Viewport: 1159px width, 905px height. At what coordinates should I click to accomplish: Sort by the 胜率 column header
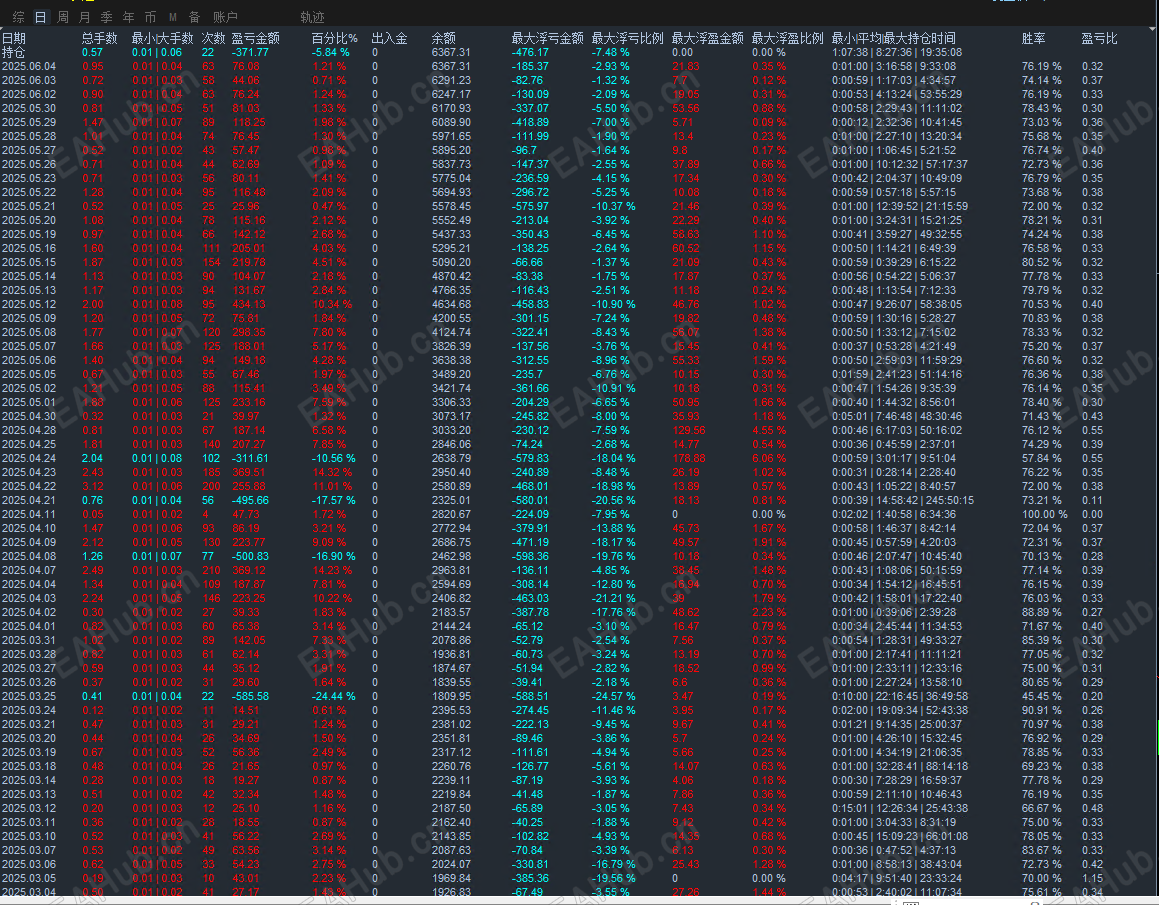pyautogui.click(x=1033, y=38)
